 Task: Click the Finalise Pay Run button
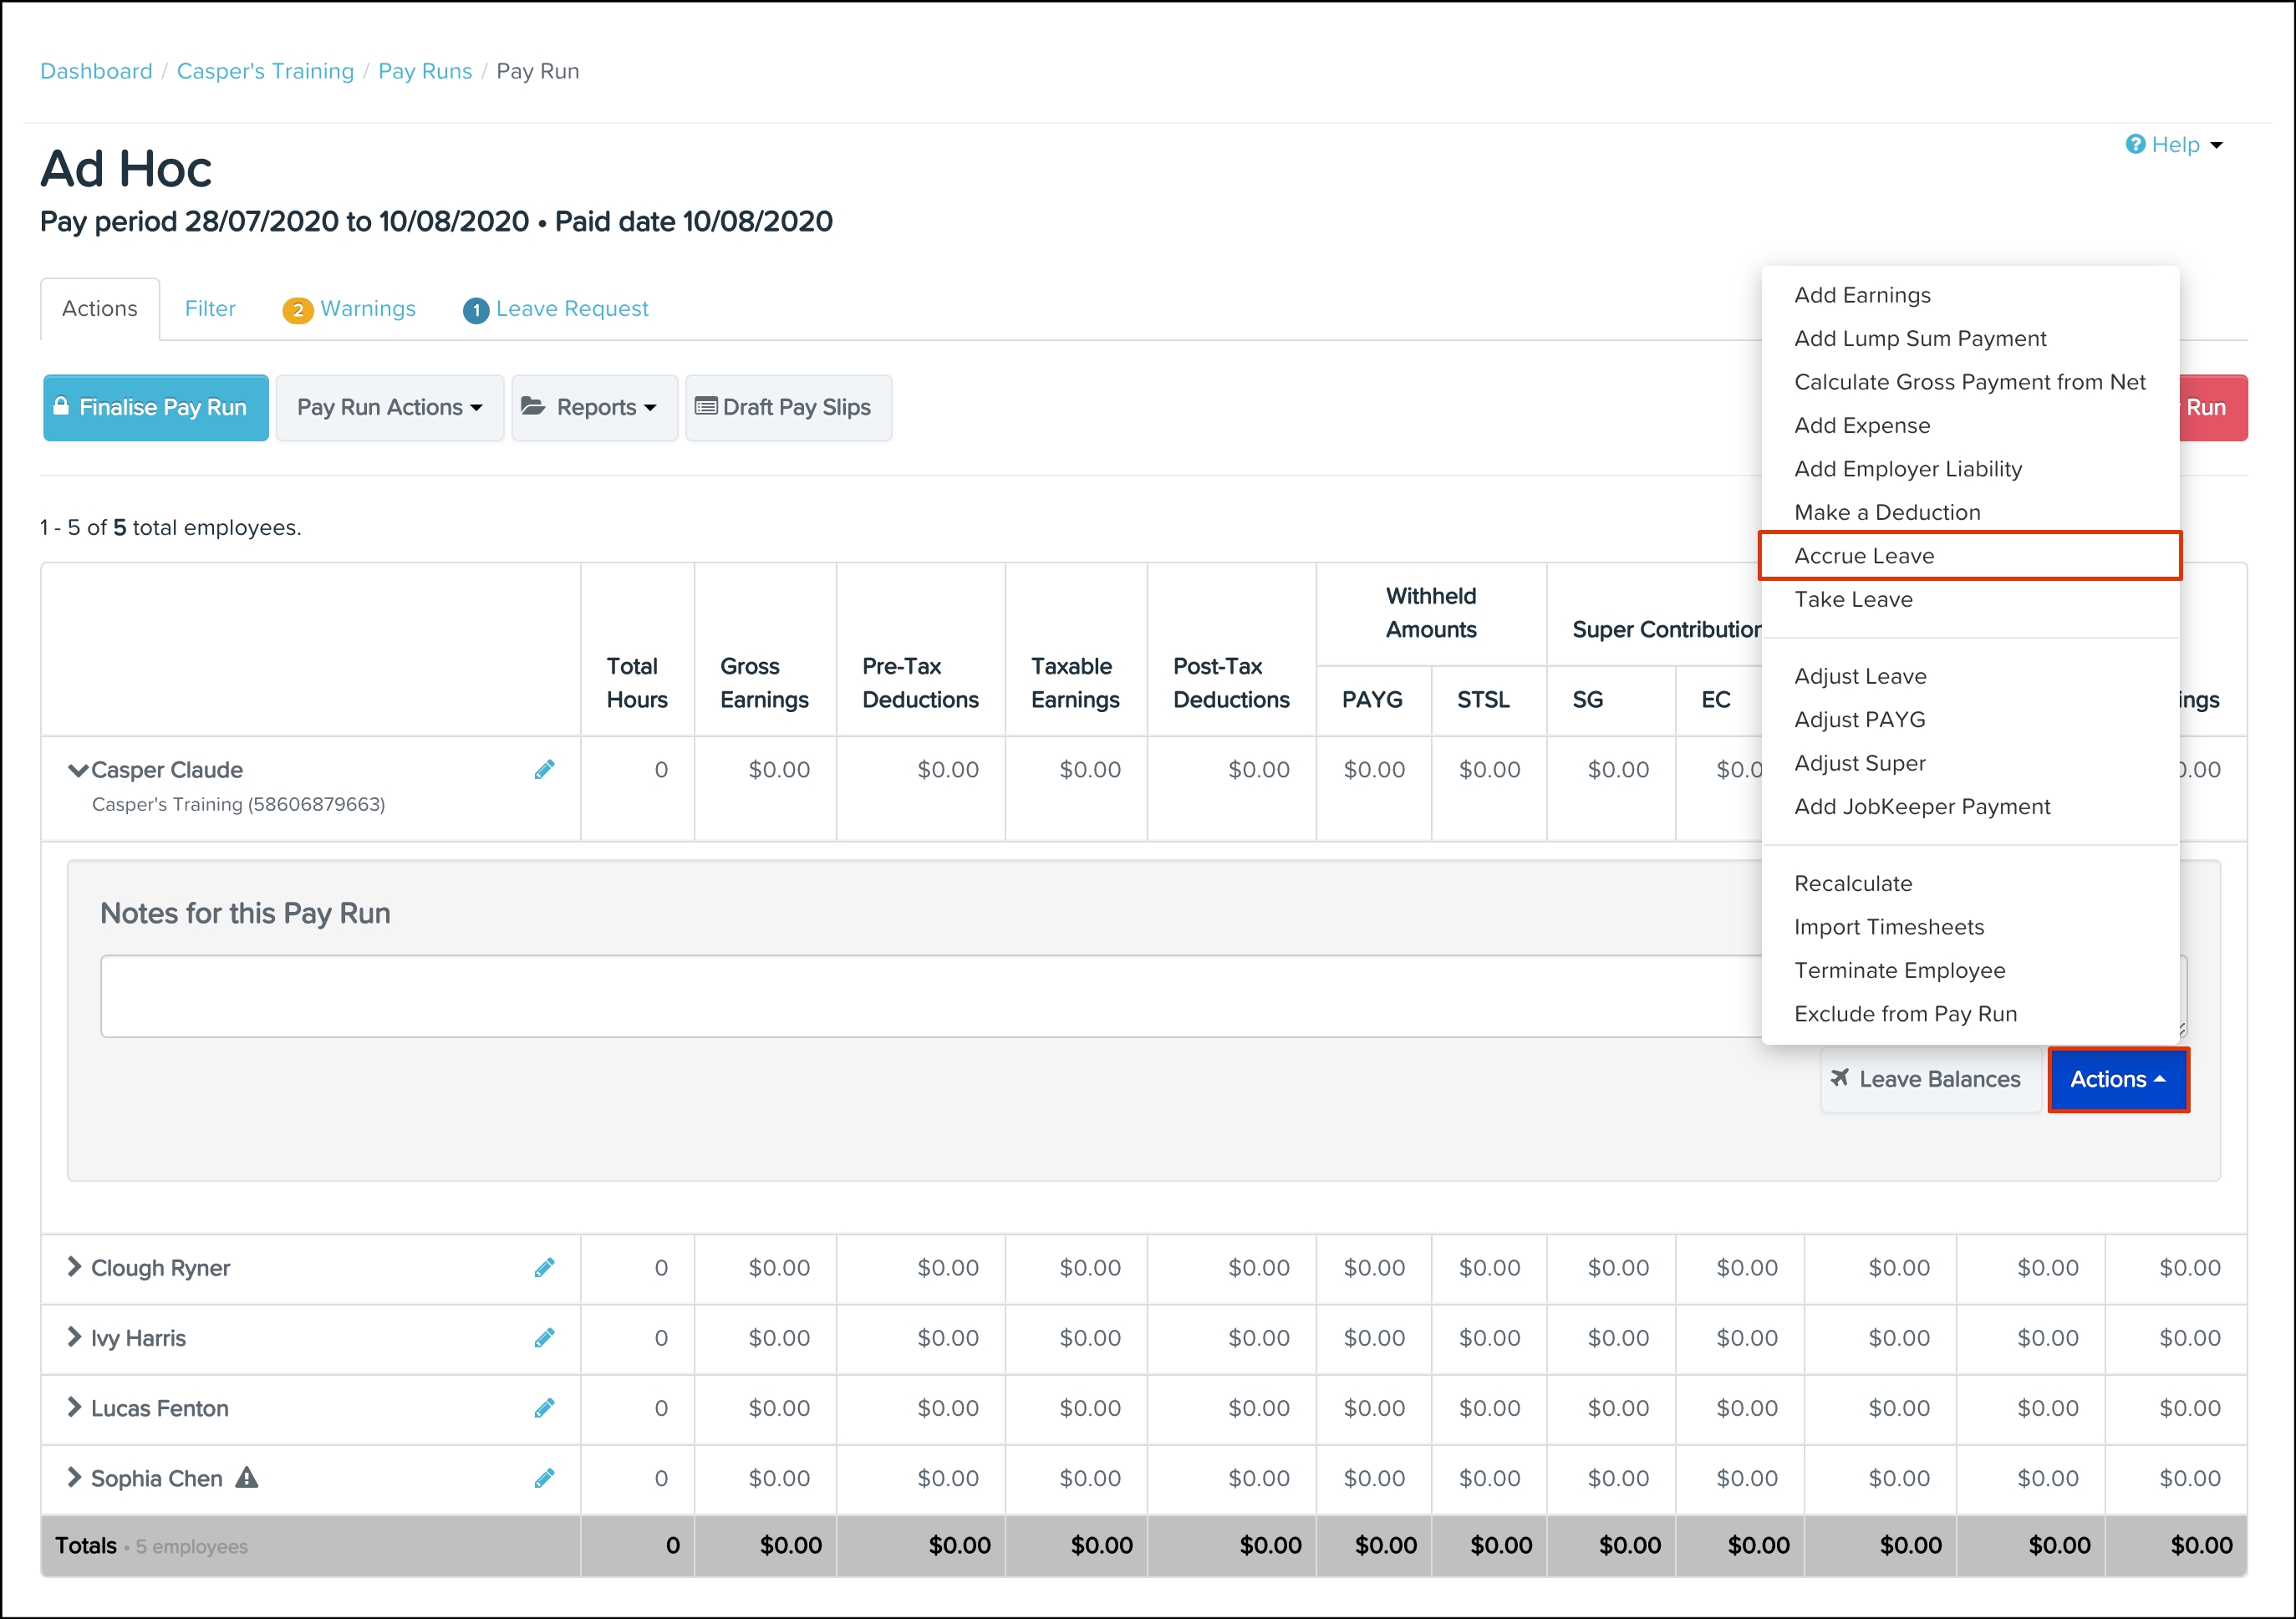tap(156, 407)
